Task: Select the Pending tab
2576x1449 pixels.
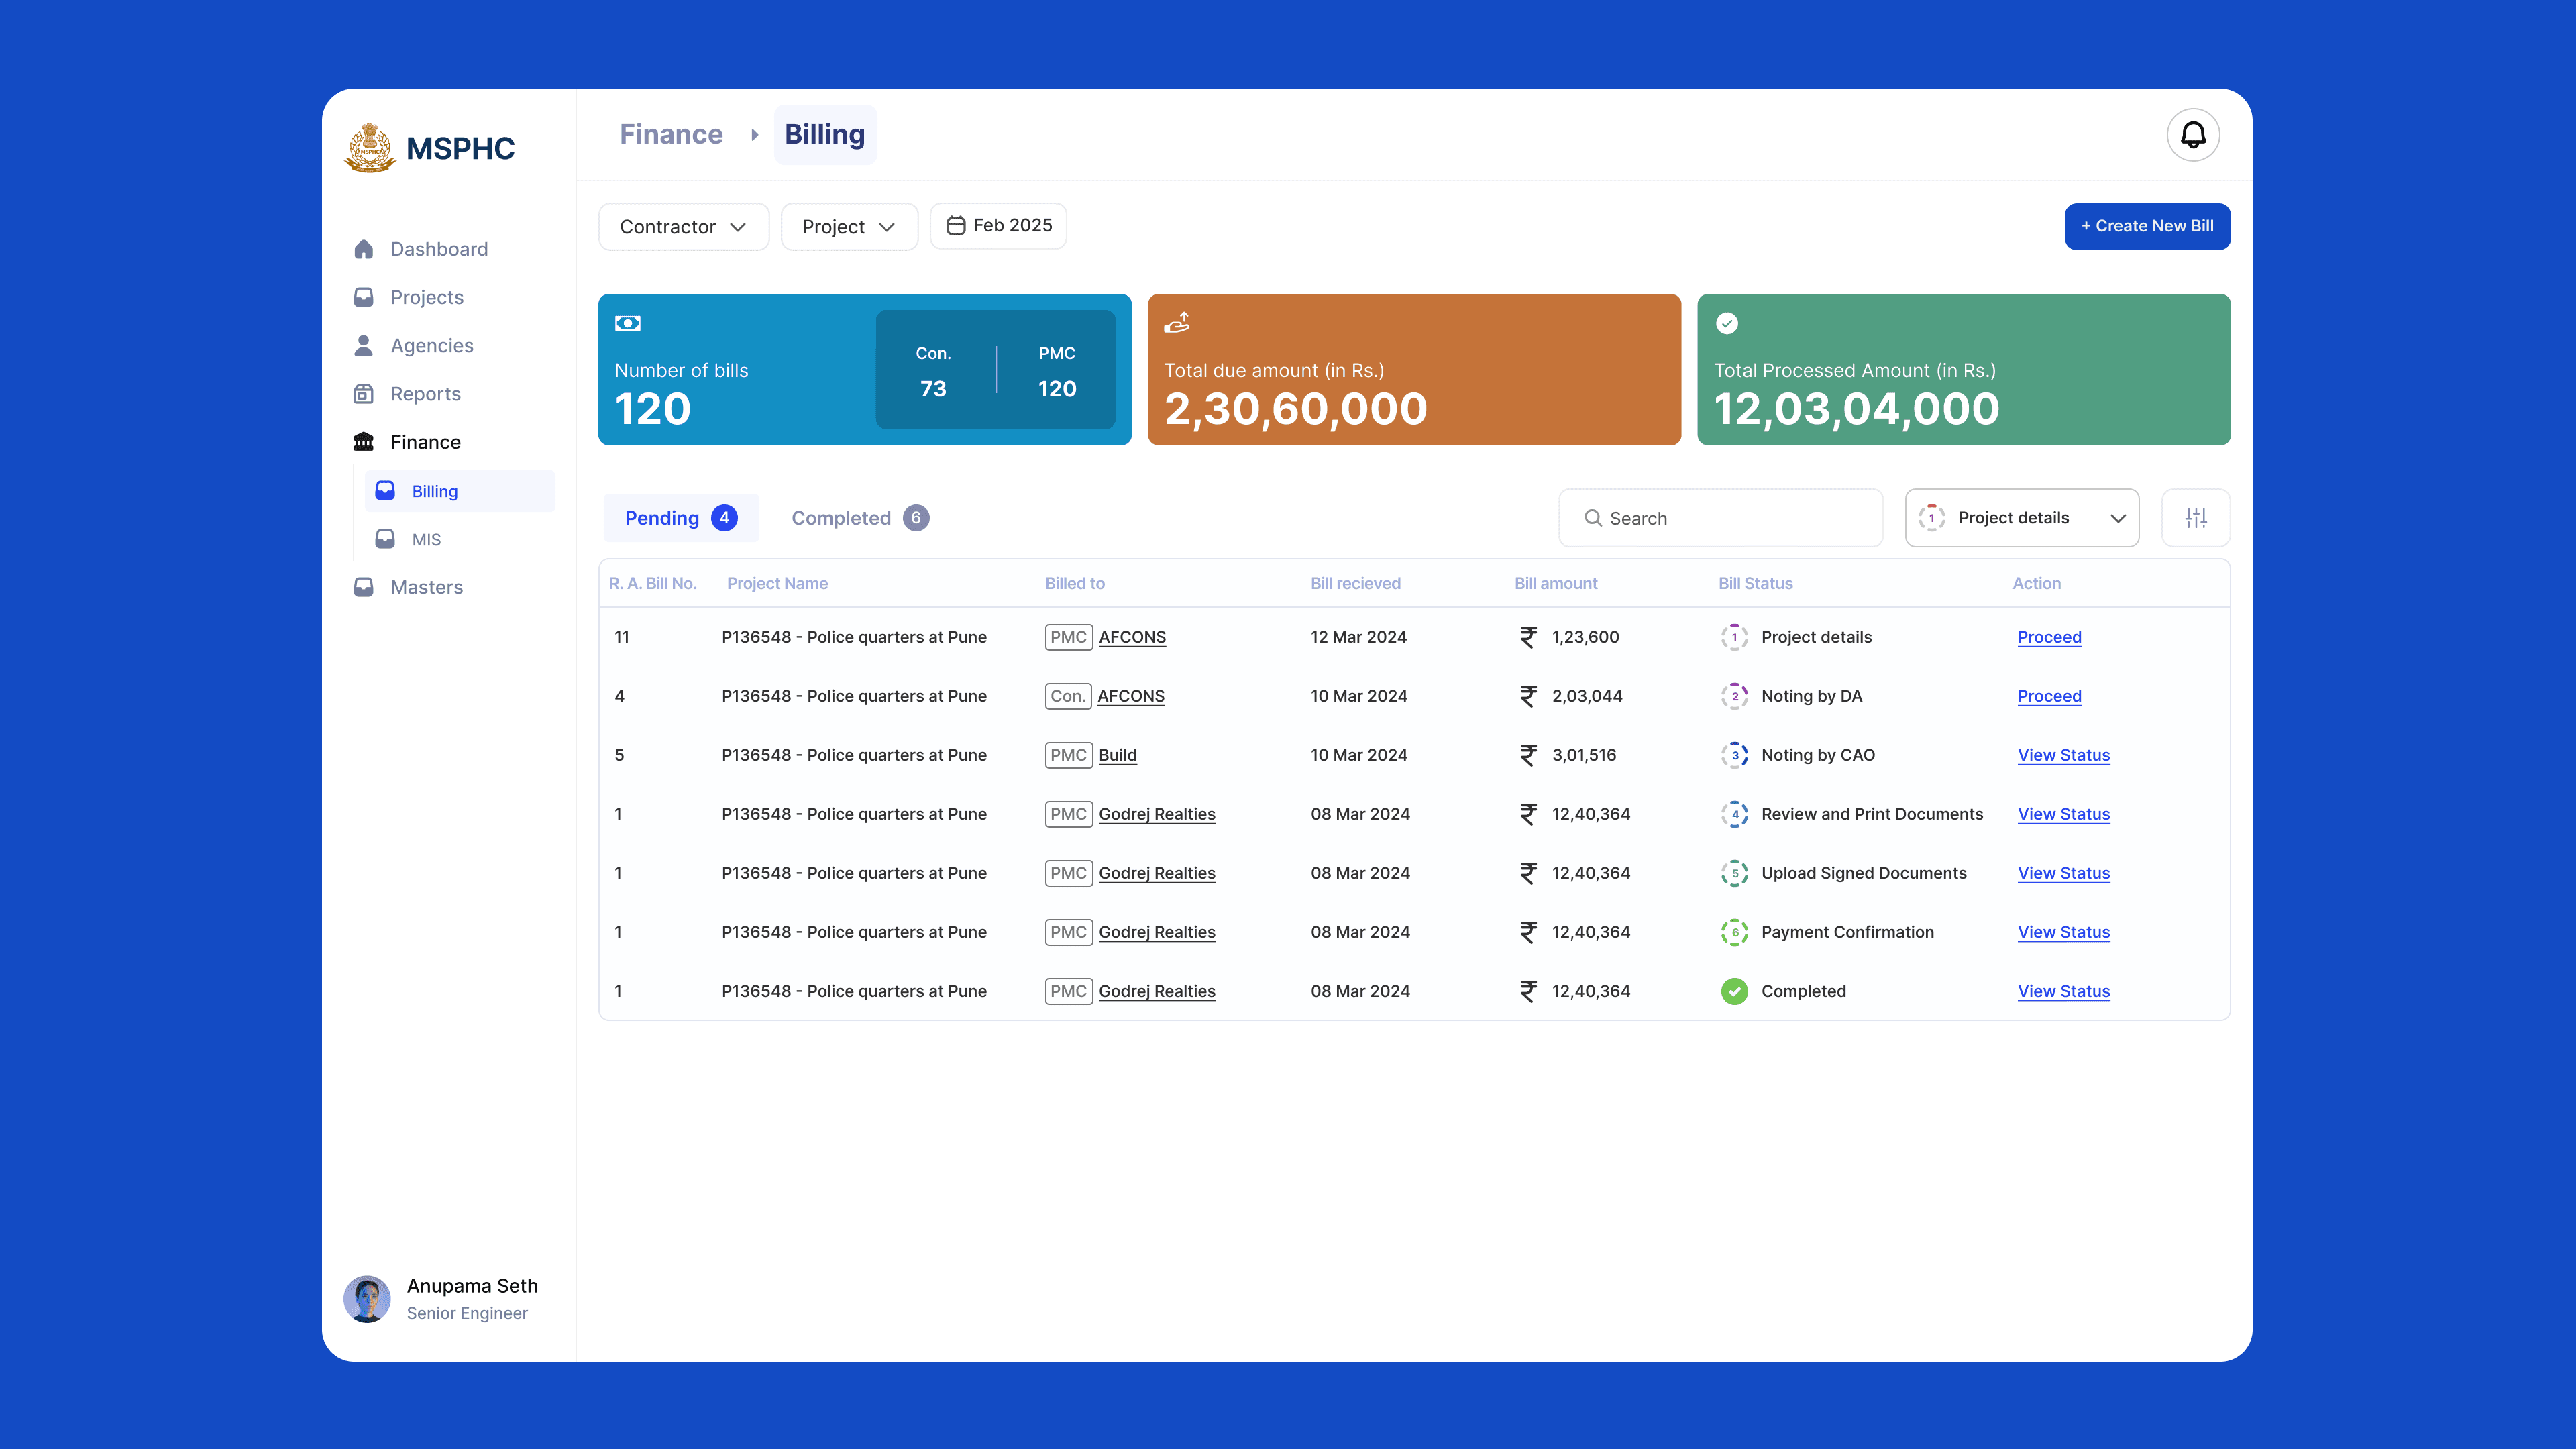Action: tap(681, 517)
